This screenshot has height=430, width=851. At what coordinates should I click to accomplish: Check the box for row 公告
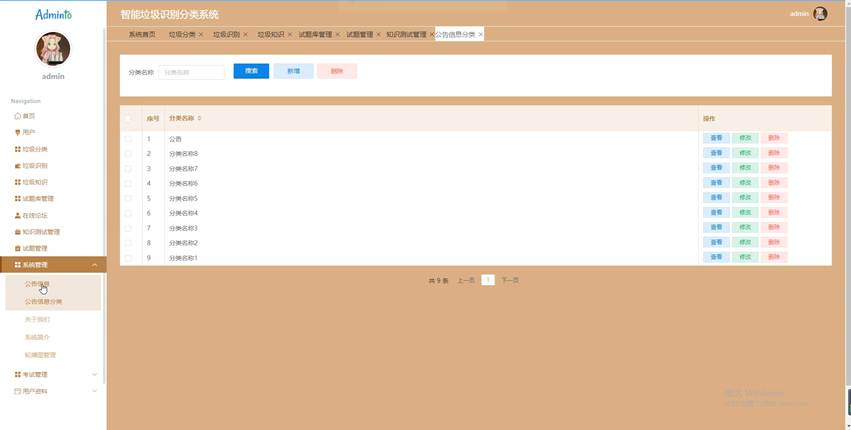tap(128, 139)
